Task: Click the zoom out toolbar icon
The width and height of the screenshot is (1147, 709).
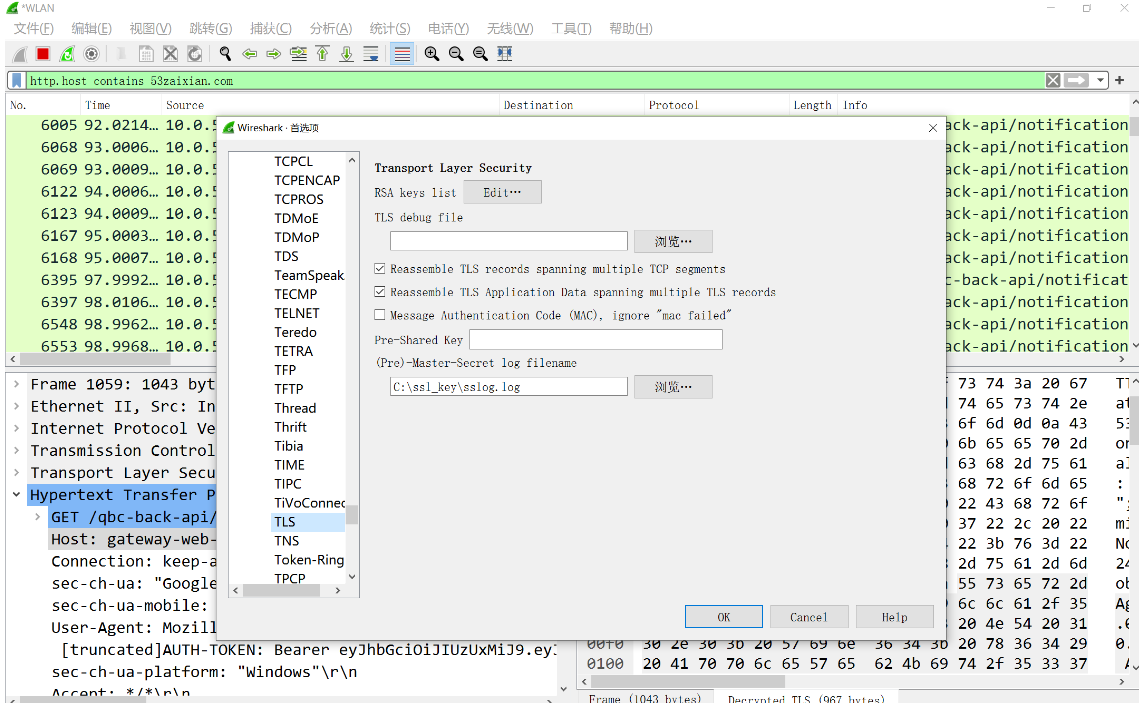Action: coord(456,53)
